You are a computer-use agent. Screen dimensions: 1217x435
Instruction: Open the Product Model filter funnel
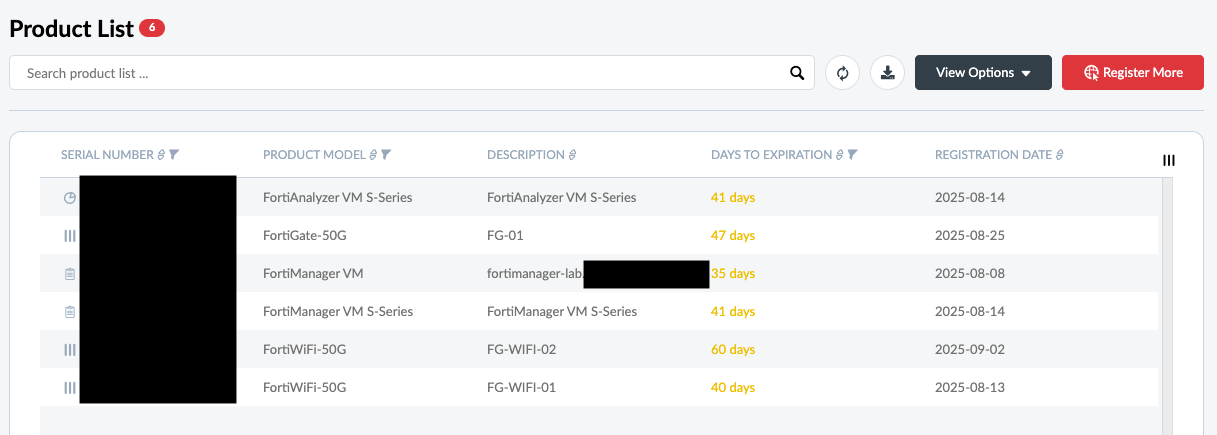click(x=386, y=155)
